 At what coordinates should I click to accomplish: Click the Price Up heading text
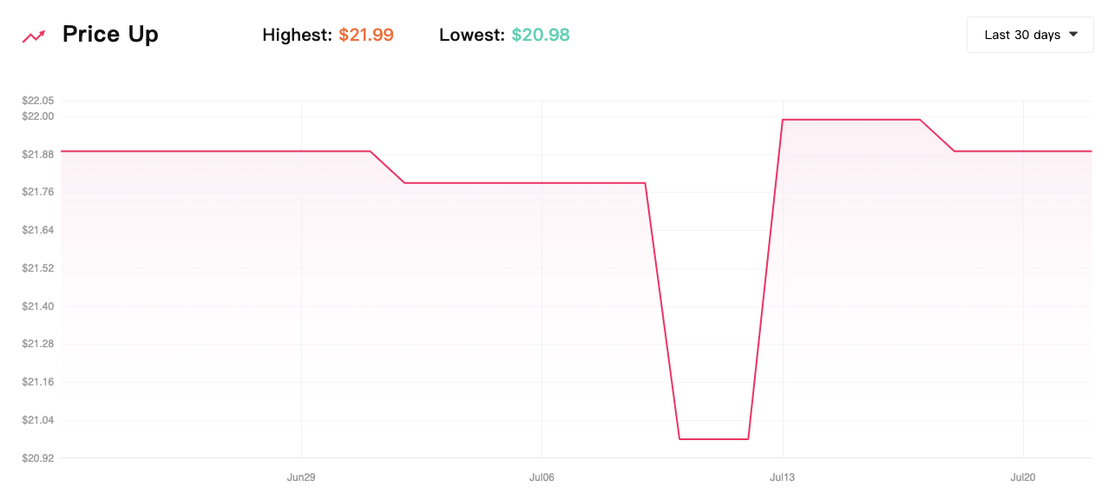pyautogui.click(x=110, y=34)
